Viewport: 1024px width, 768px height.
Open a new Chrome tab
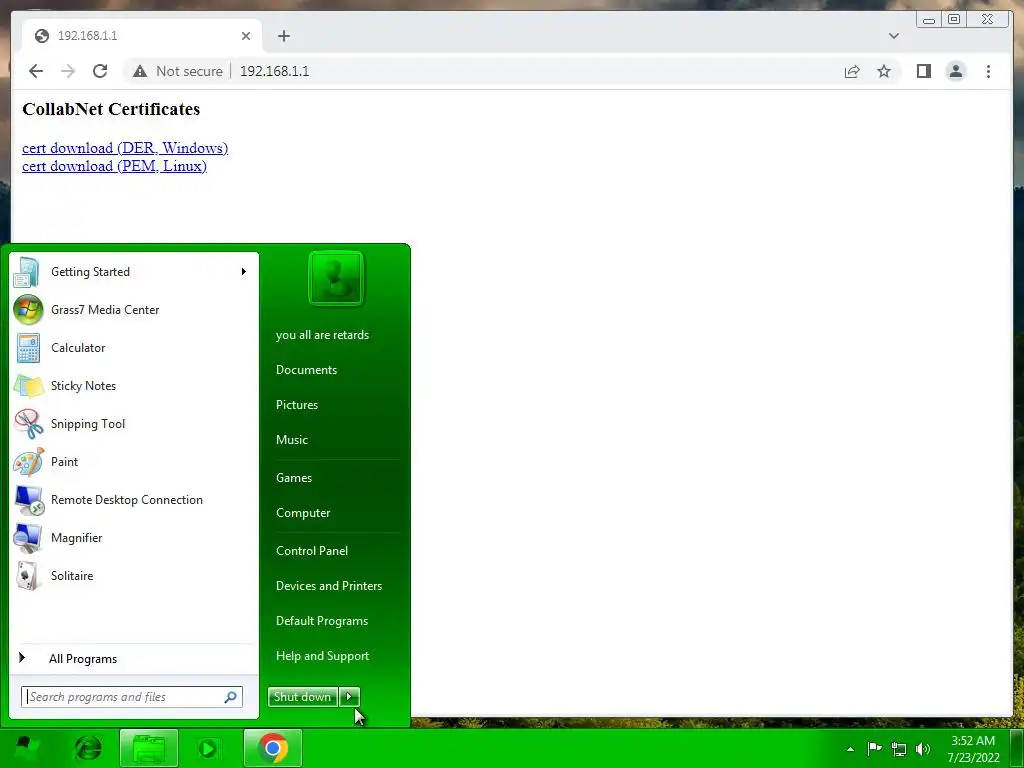tap(283, 36)
